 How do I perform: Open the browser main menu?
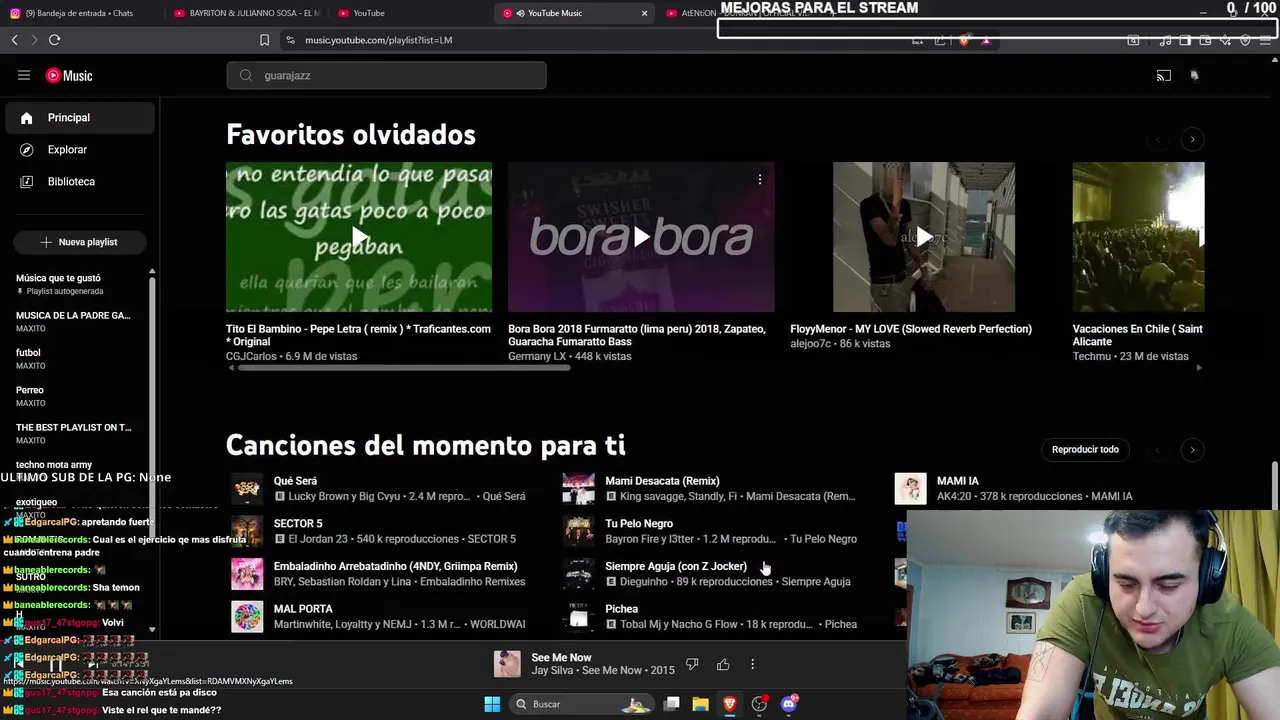pos(1265,40)
